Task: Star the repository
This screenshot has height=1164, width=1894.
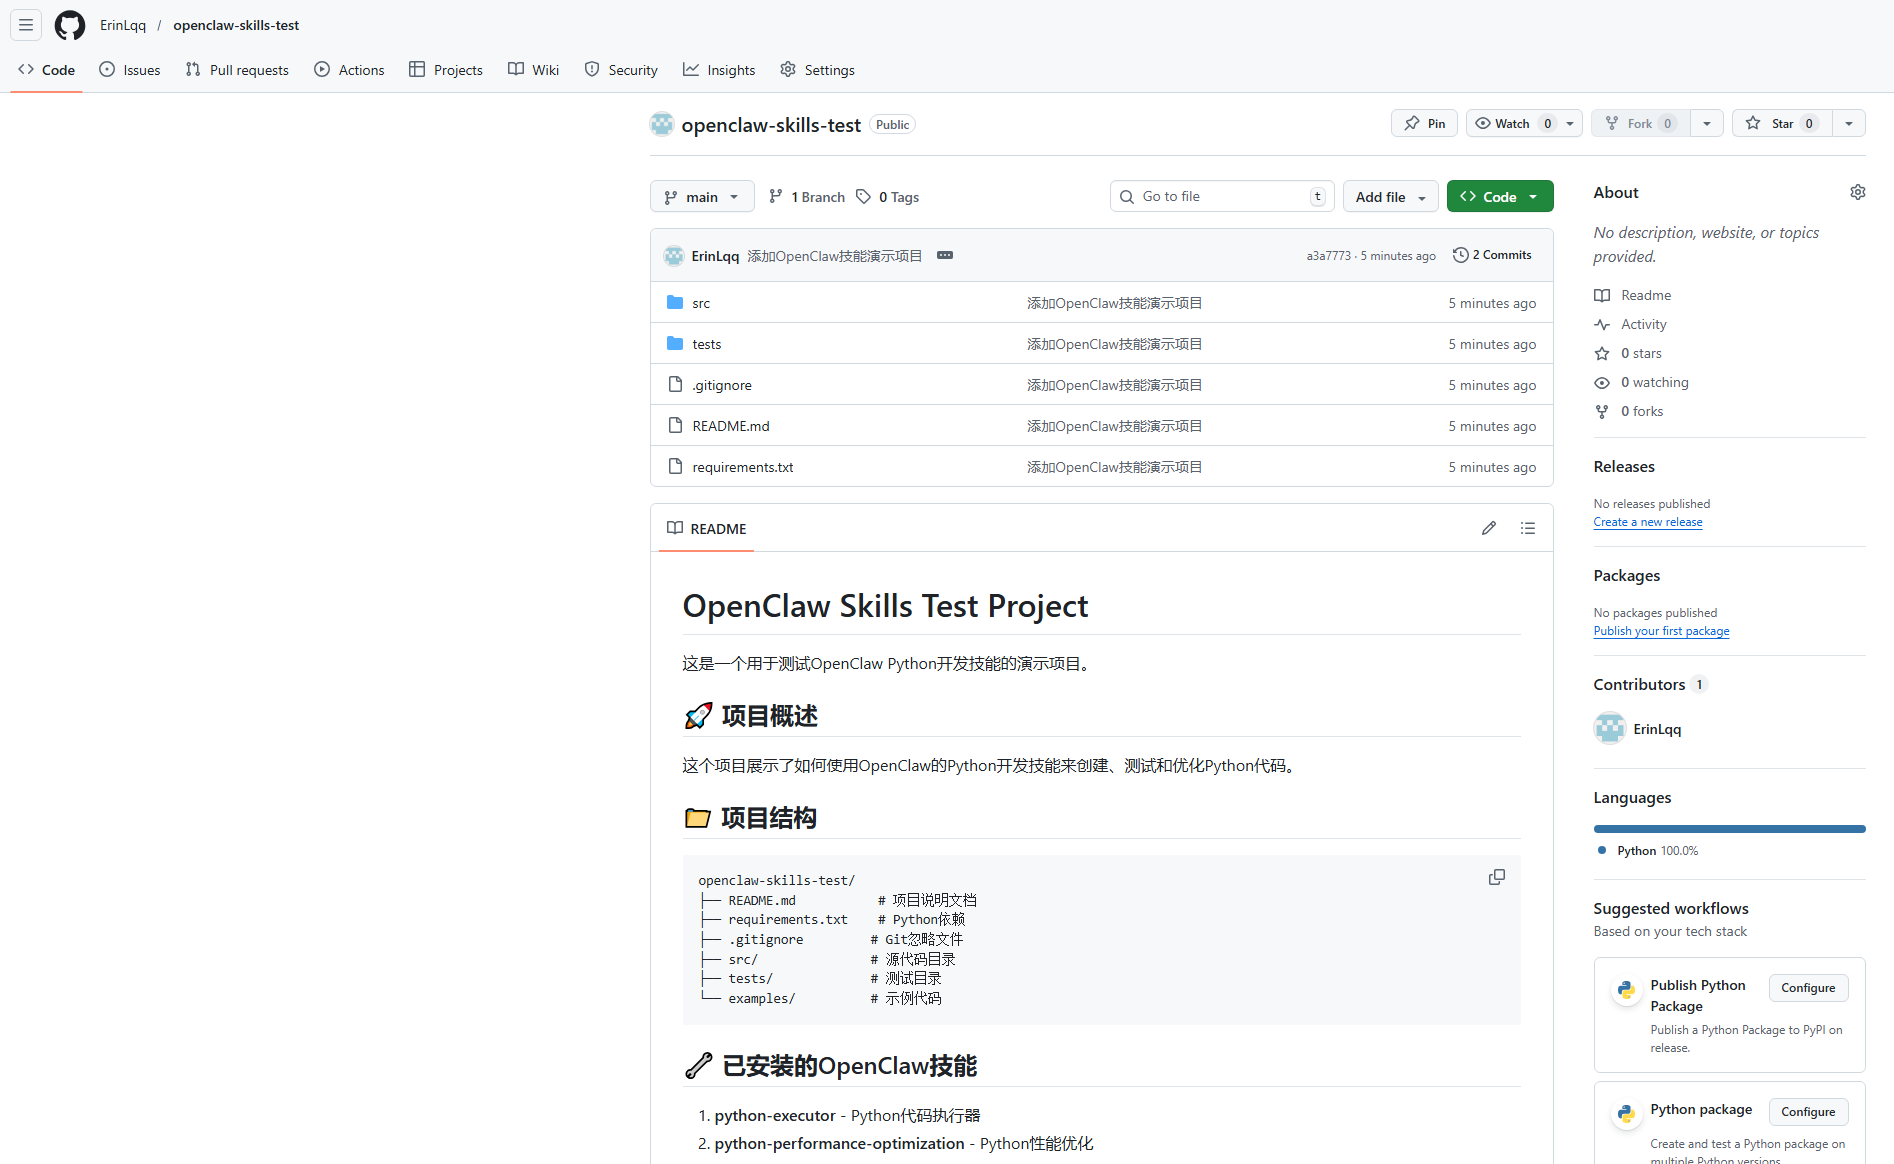Action: click(1782, 123)
